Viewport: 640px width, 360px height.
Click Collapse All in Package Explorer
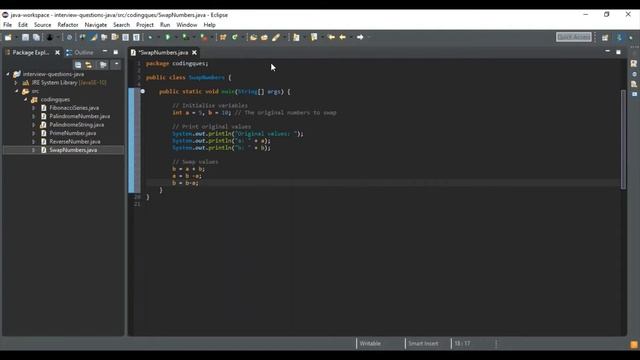coord(78,65)
